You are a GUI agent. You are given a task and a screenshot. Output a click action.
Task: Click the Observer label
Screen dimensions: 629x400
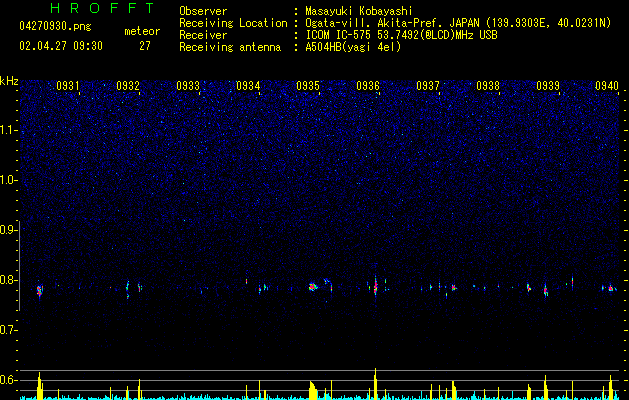pos(203,11)
